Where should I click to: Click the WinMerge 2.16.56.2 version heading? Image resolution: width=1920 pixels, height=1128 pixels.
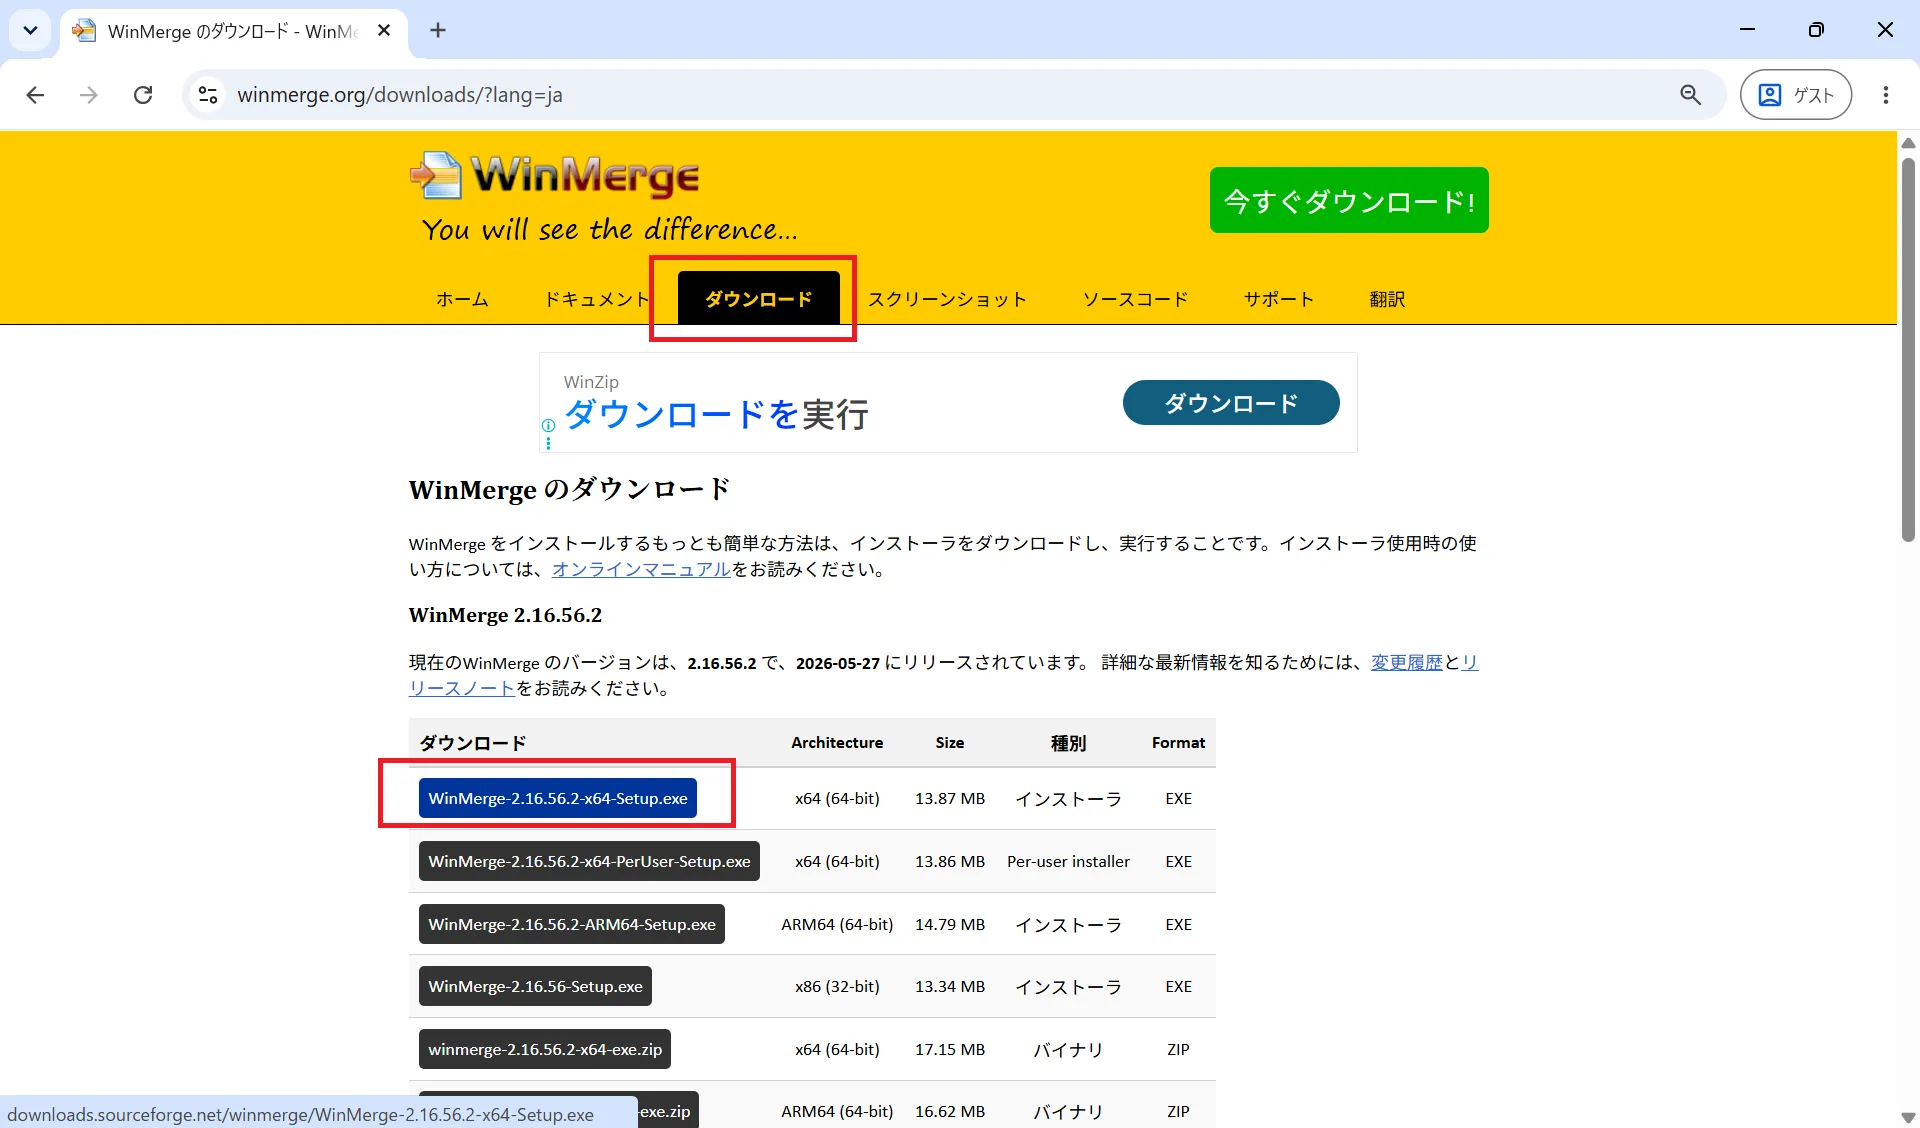click(505, 615)
